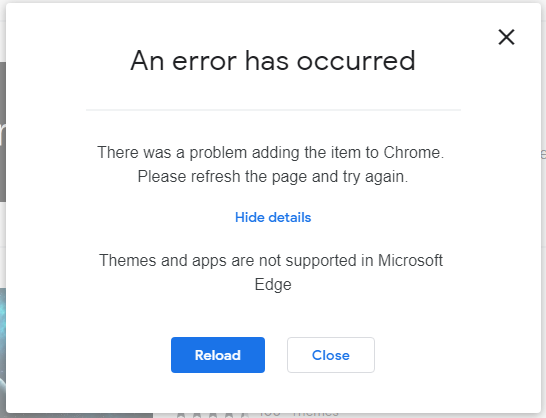546x418 pixels.
Task: Click the horizontal divider under the heading
Action: (x=273, y=110)
